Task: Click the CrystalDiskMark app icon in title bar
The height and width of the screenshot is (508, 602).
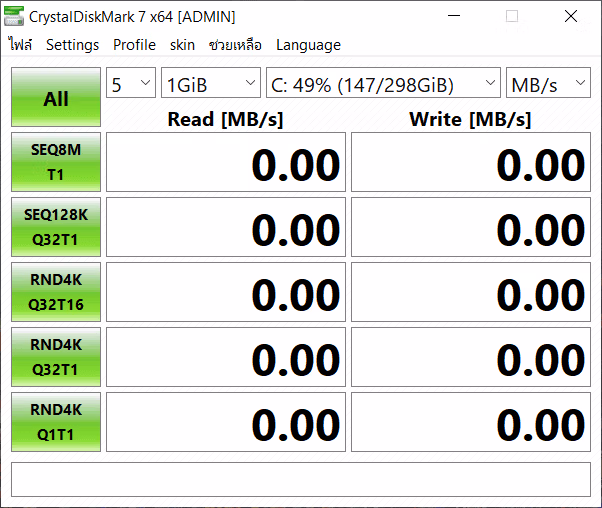Action: [14, 16]
